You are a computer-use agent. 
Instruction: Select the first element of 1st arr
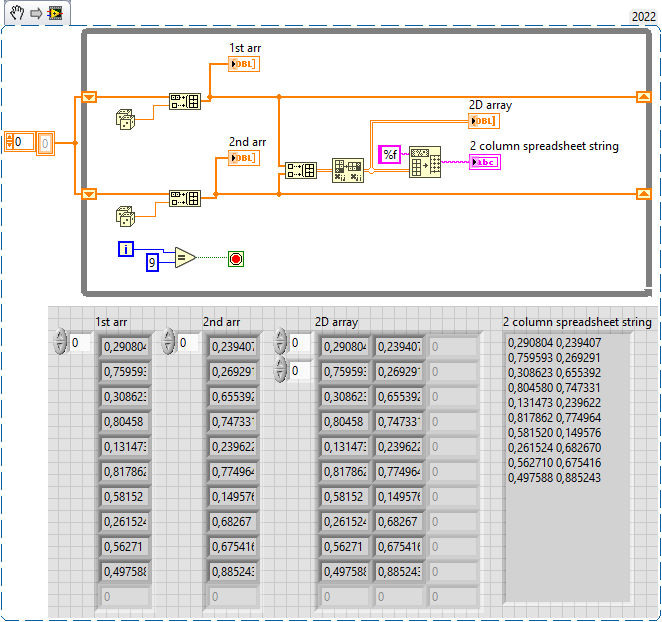124,347
